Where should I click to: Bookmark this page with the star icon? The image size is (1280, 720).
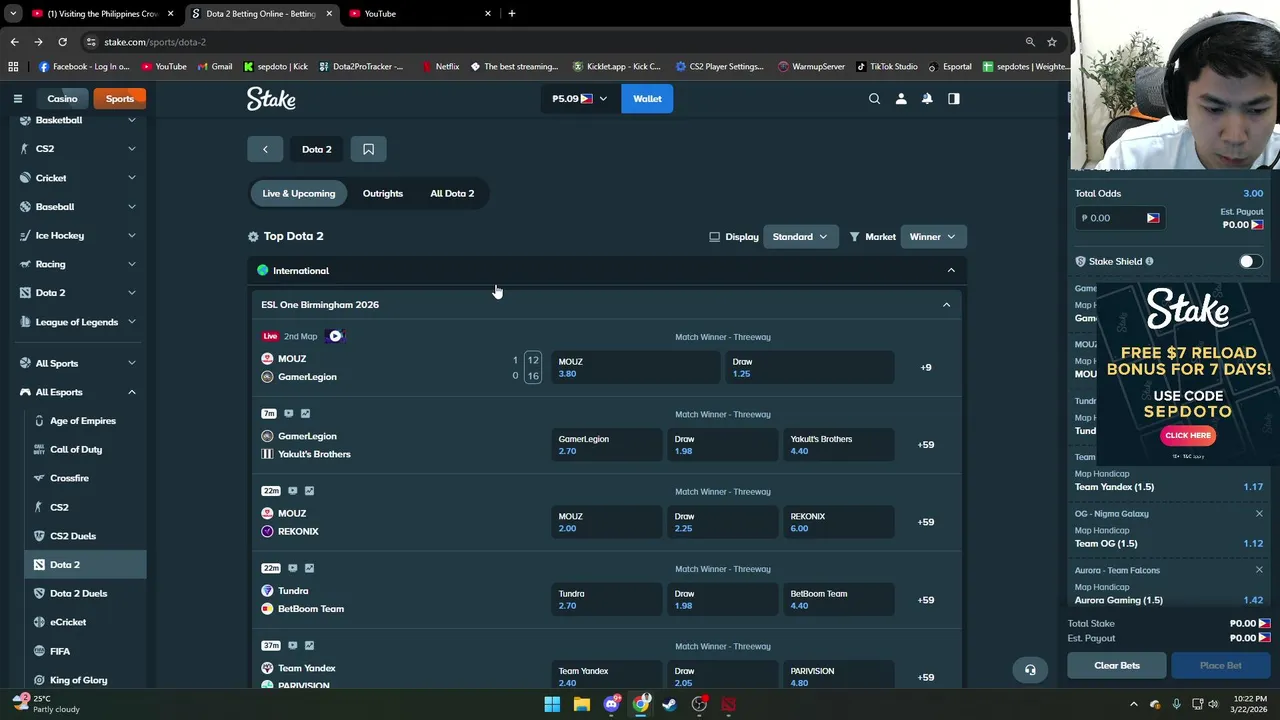(1052, 42)
